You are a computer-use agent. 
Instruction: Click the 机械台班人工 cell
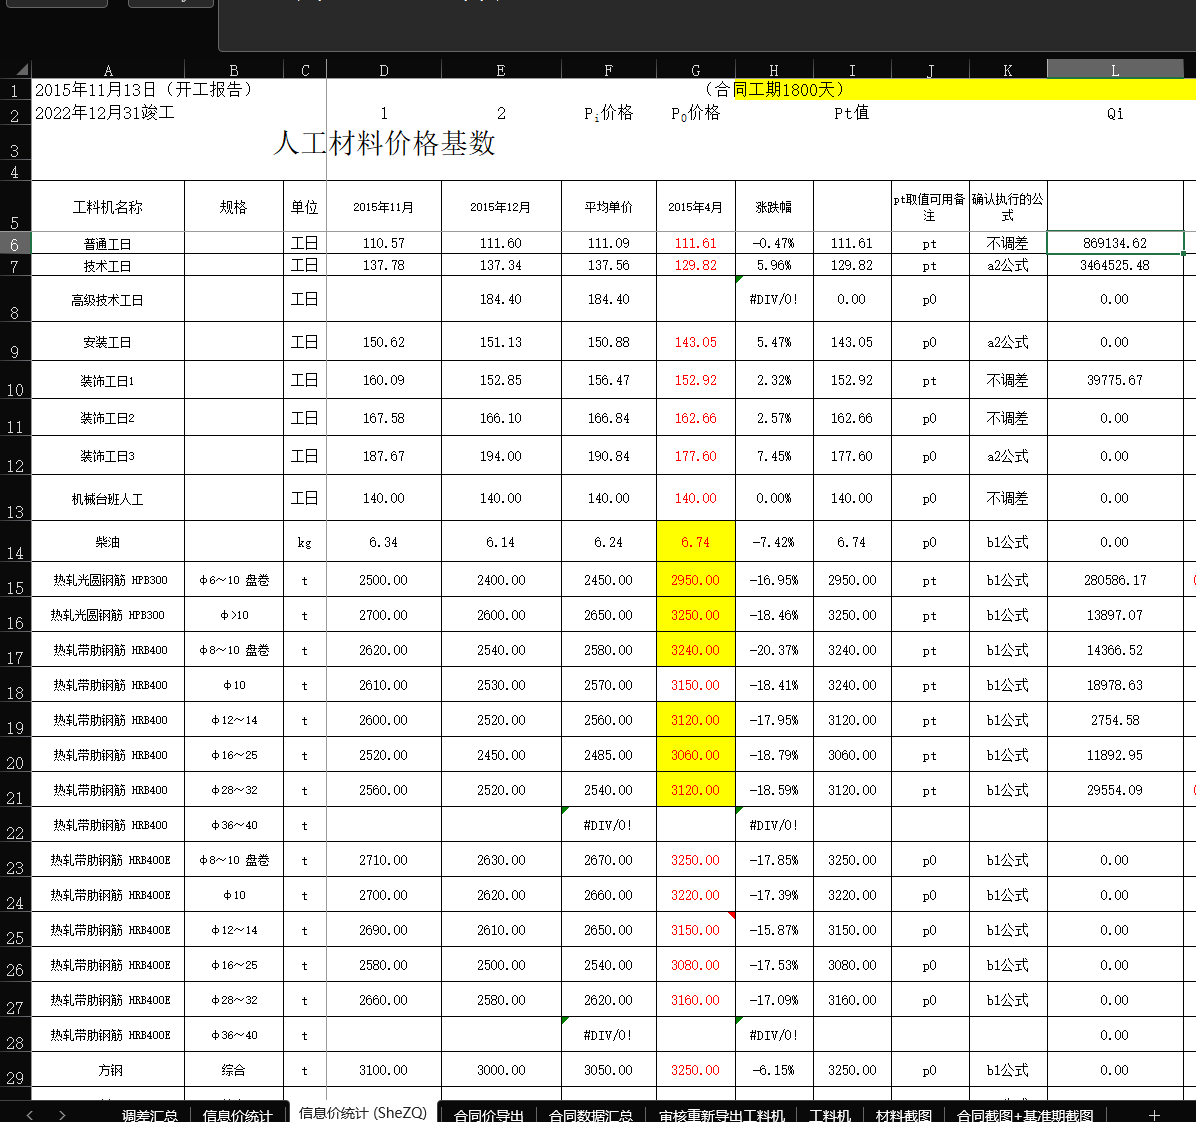point(108,499)
